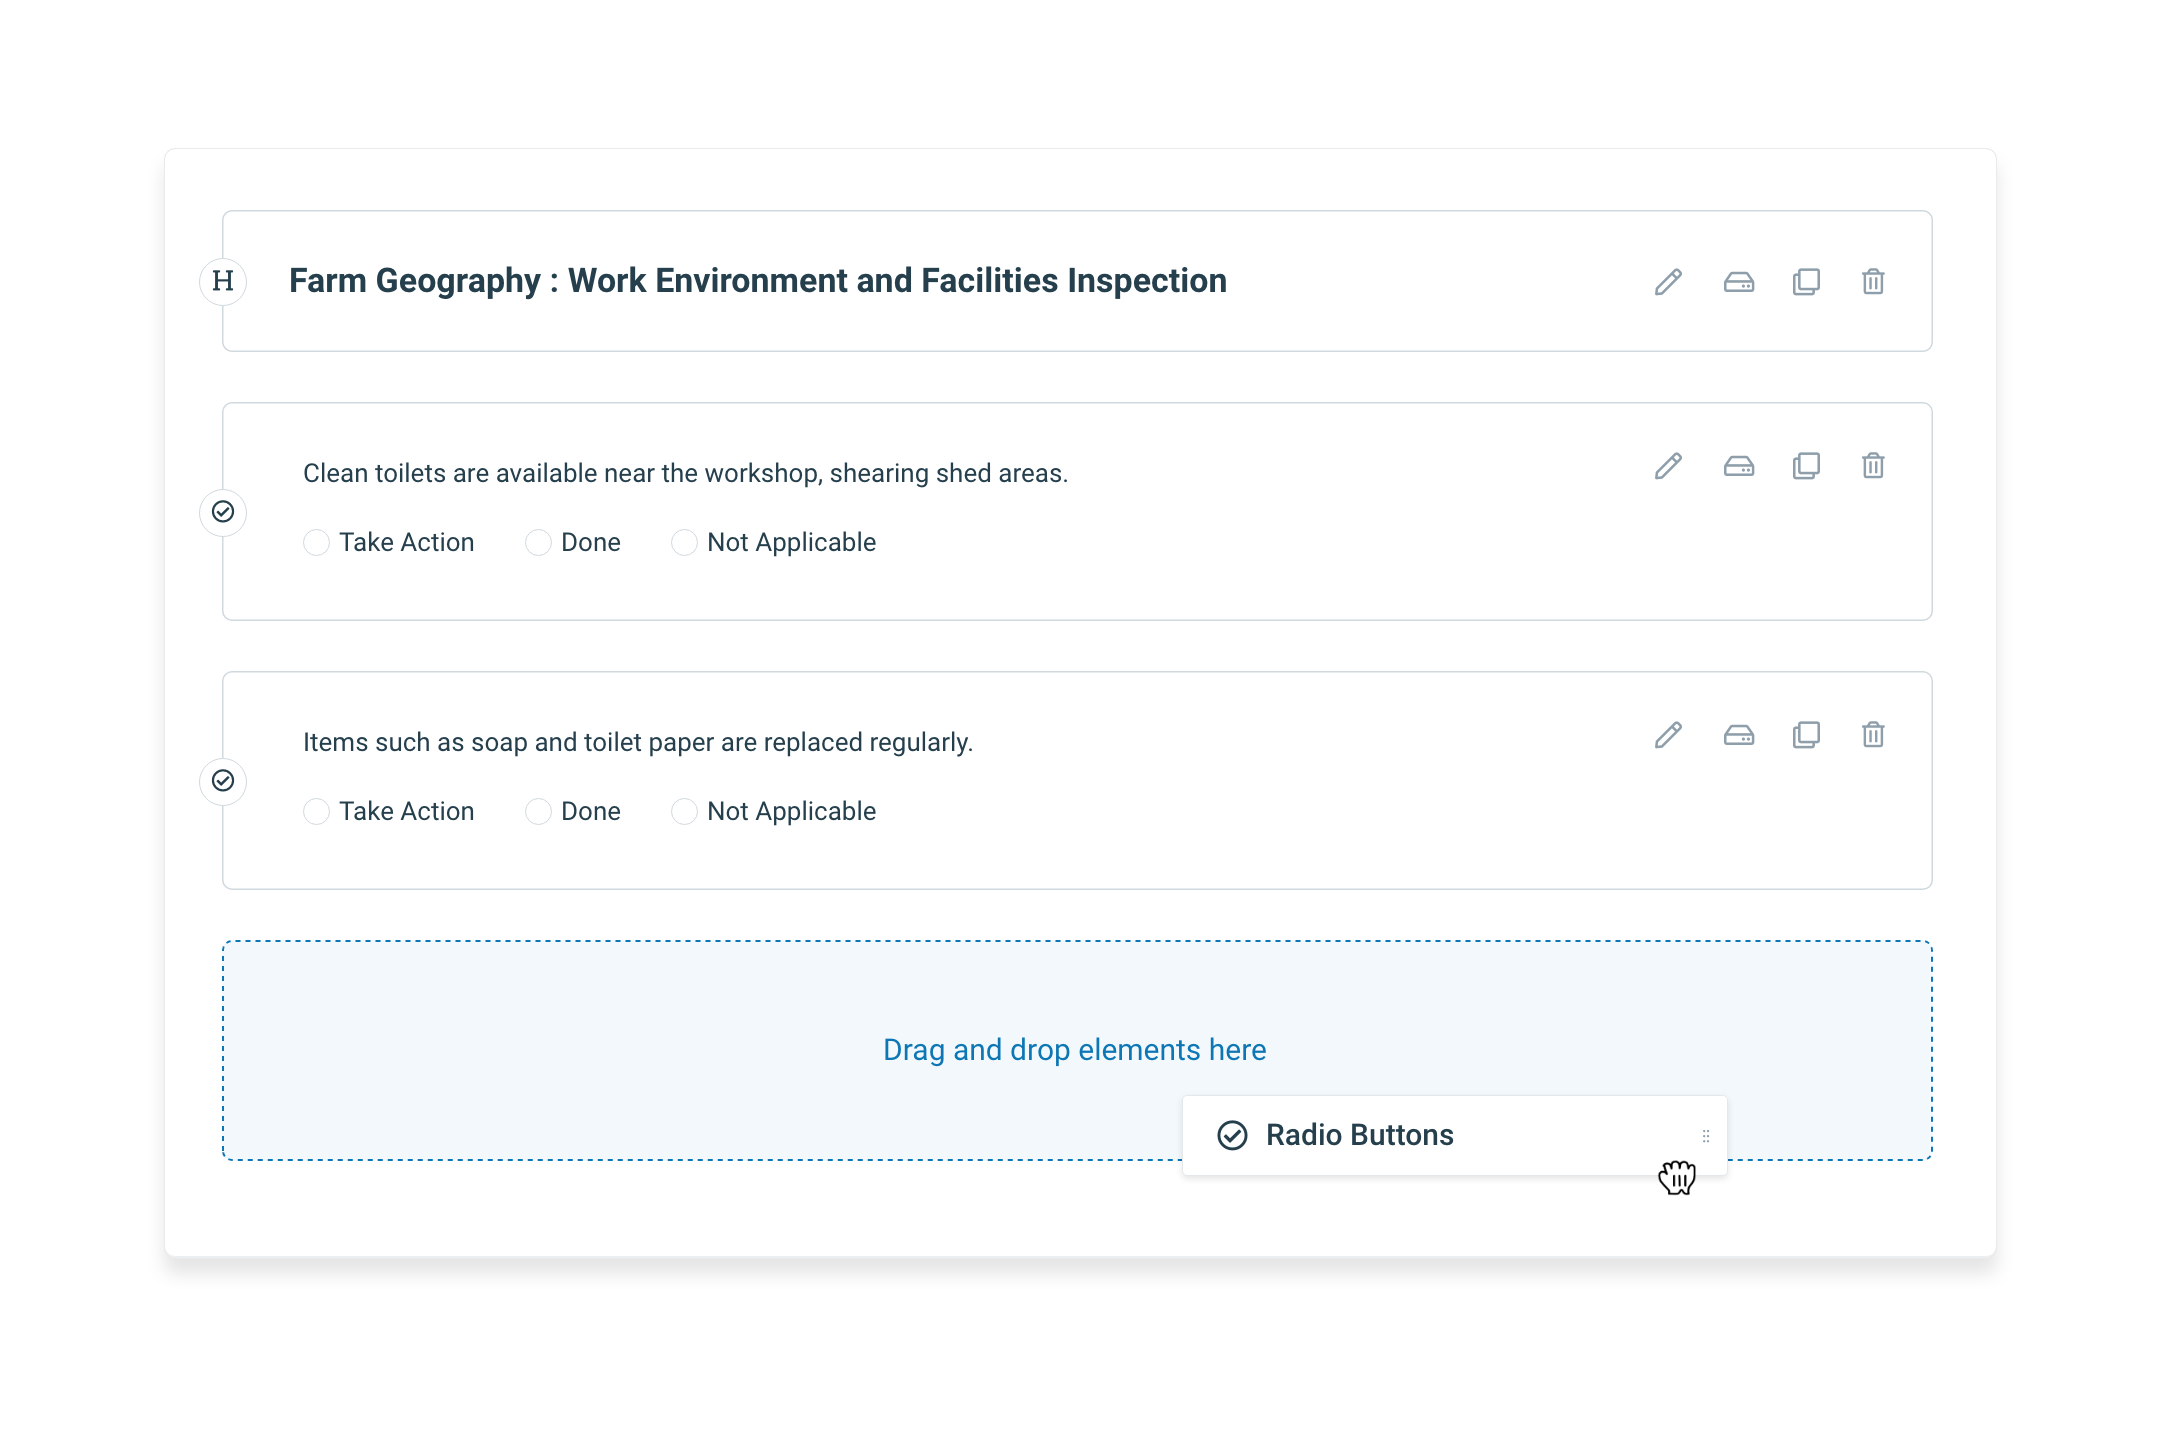Click the delete trash icon on second inspection item
Image resolution: width=2160 pixels, height=1440 pixels.
tap(1872, 734)
